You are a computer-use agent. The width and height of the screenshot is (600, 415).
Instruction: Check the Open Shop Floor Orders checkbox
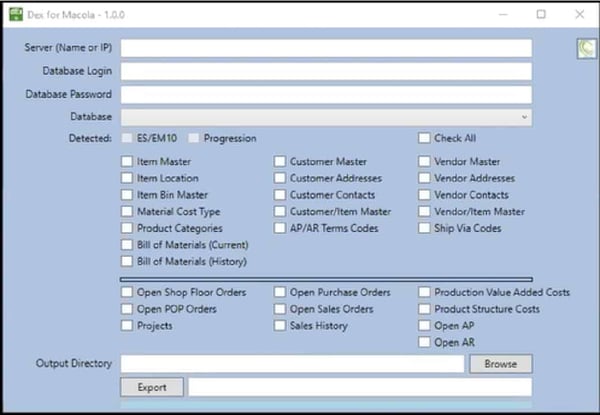(x=127, y=292)
